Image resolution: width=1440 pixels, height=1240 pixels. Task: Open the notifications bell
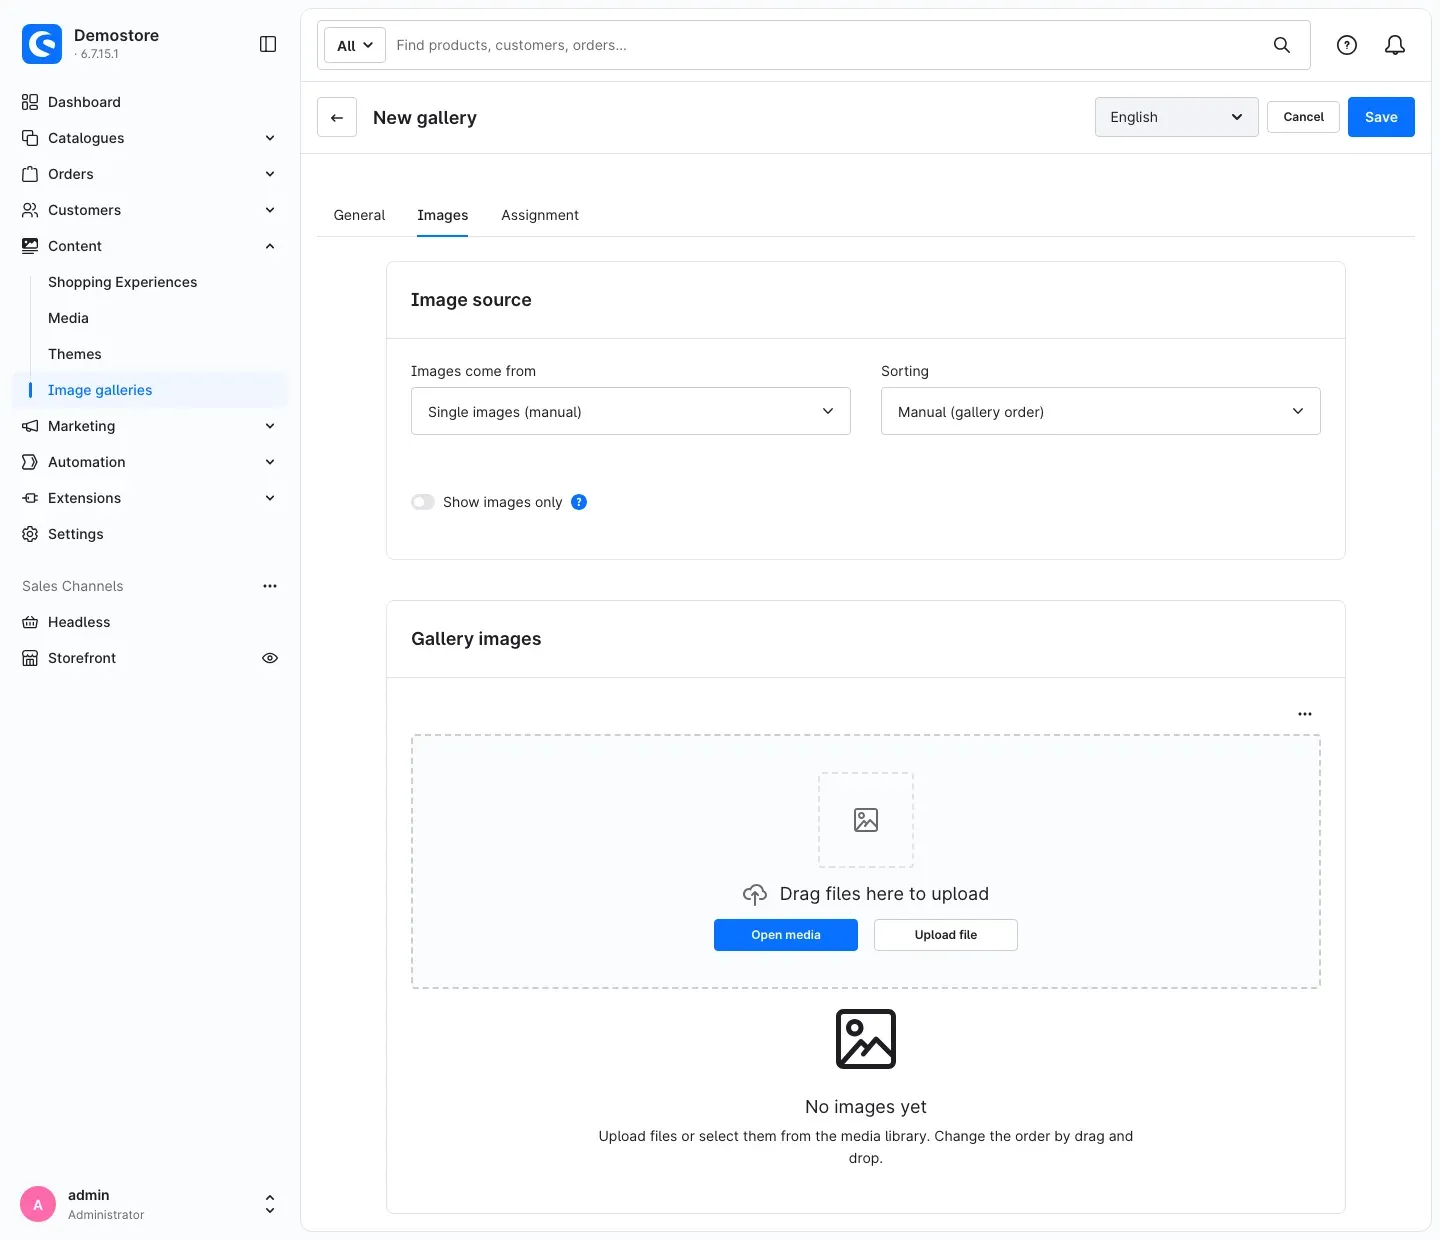(1395, 45)
